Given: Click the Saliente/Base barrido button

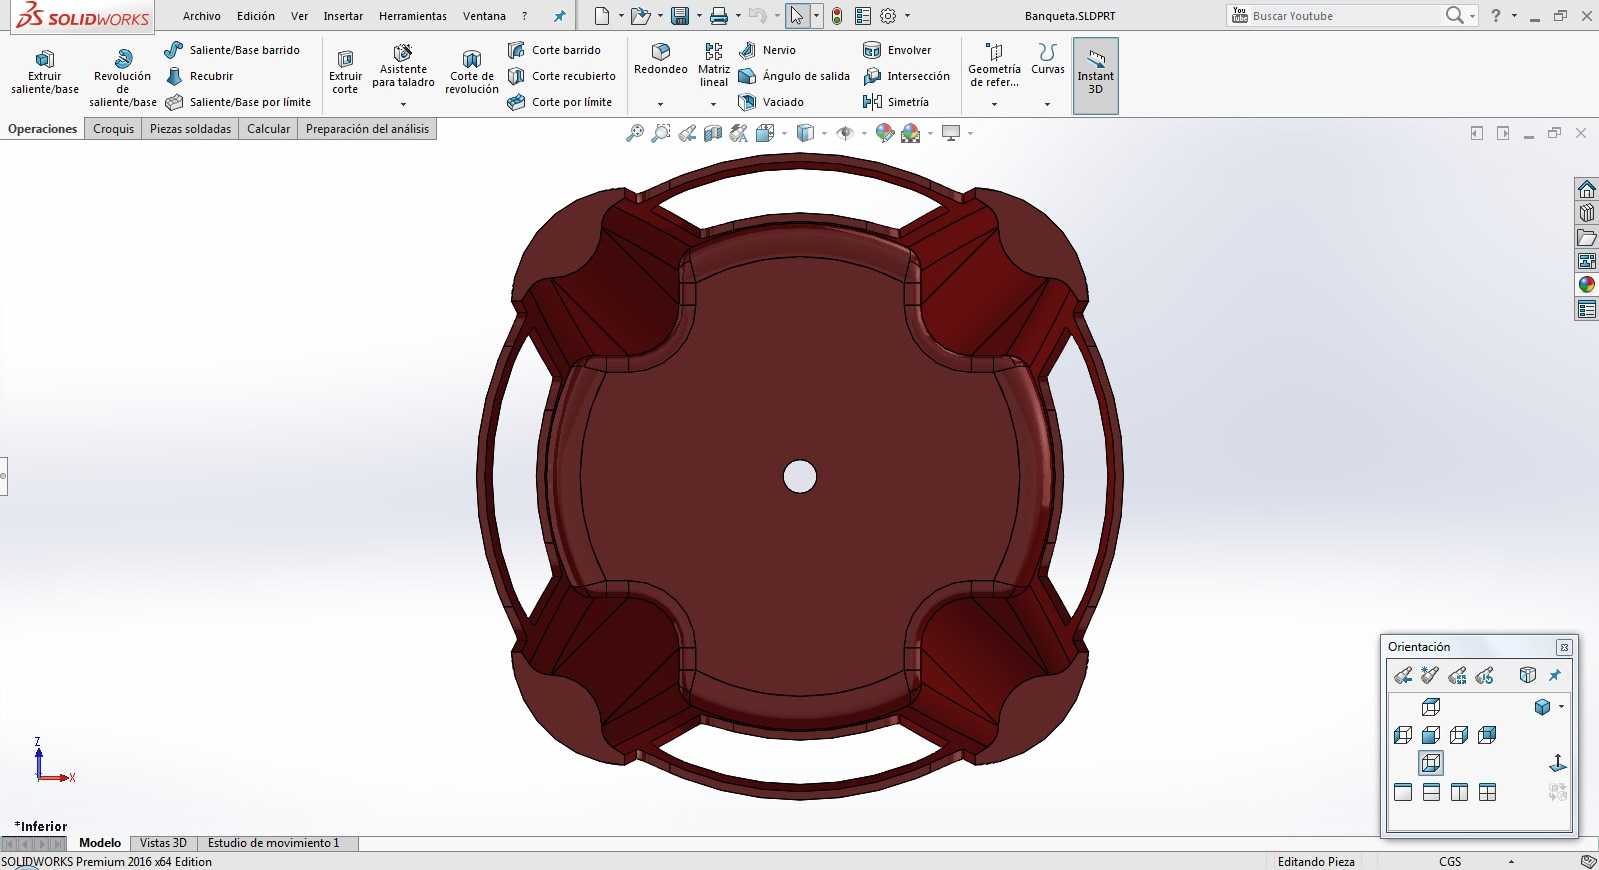Looking at the screenshot, I should [x=232, y=50].
